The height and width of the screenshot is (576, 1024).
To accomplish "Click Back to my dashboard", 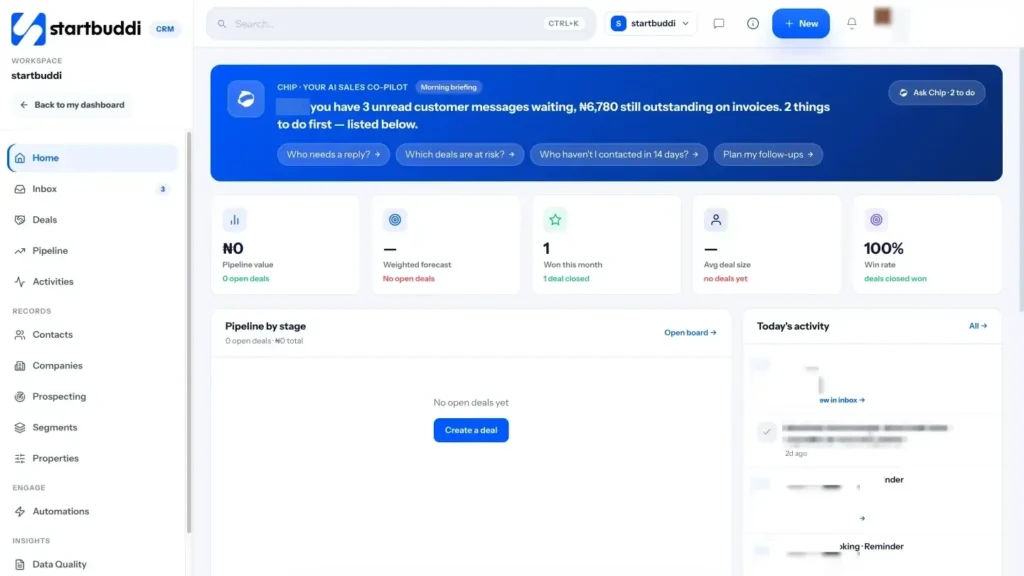I will pos(72,104).
